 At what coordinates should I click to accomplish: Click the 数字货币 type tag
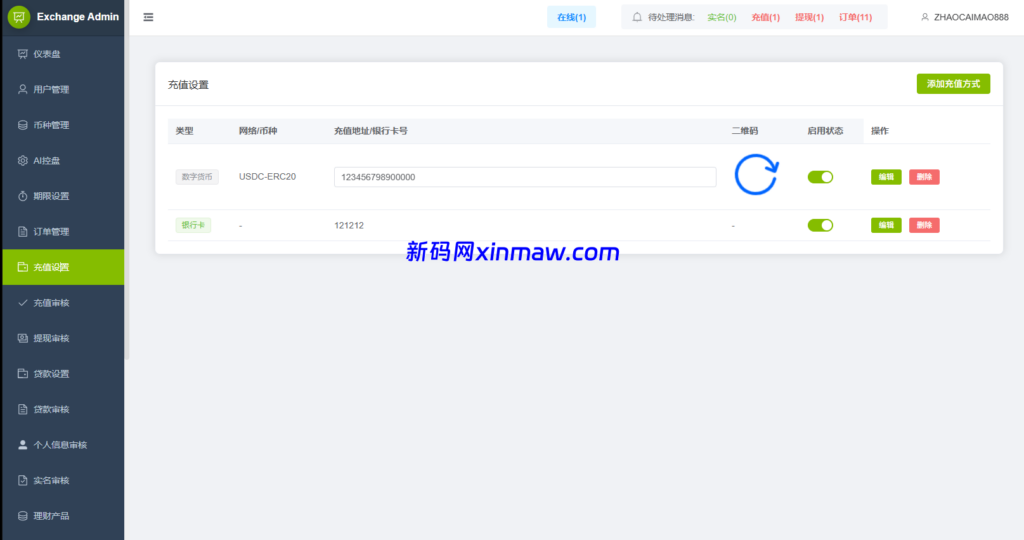point(197,177)
